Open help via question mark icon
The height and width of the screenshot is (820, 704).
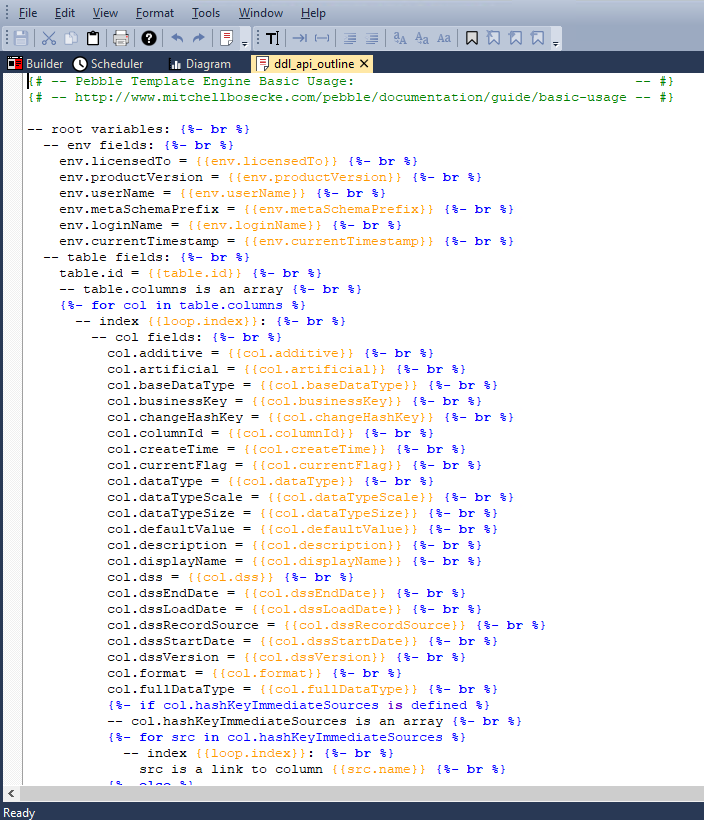click(149, 38)
